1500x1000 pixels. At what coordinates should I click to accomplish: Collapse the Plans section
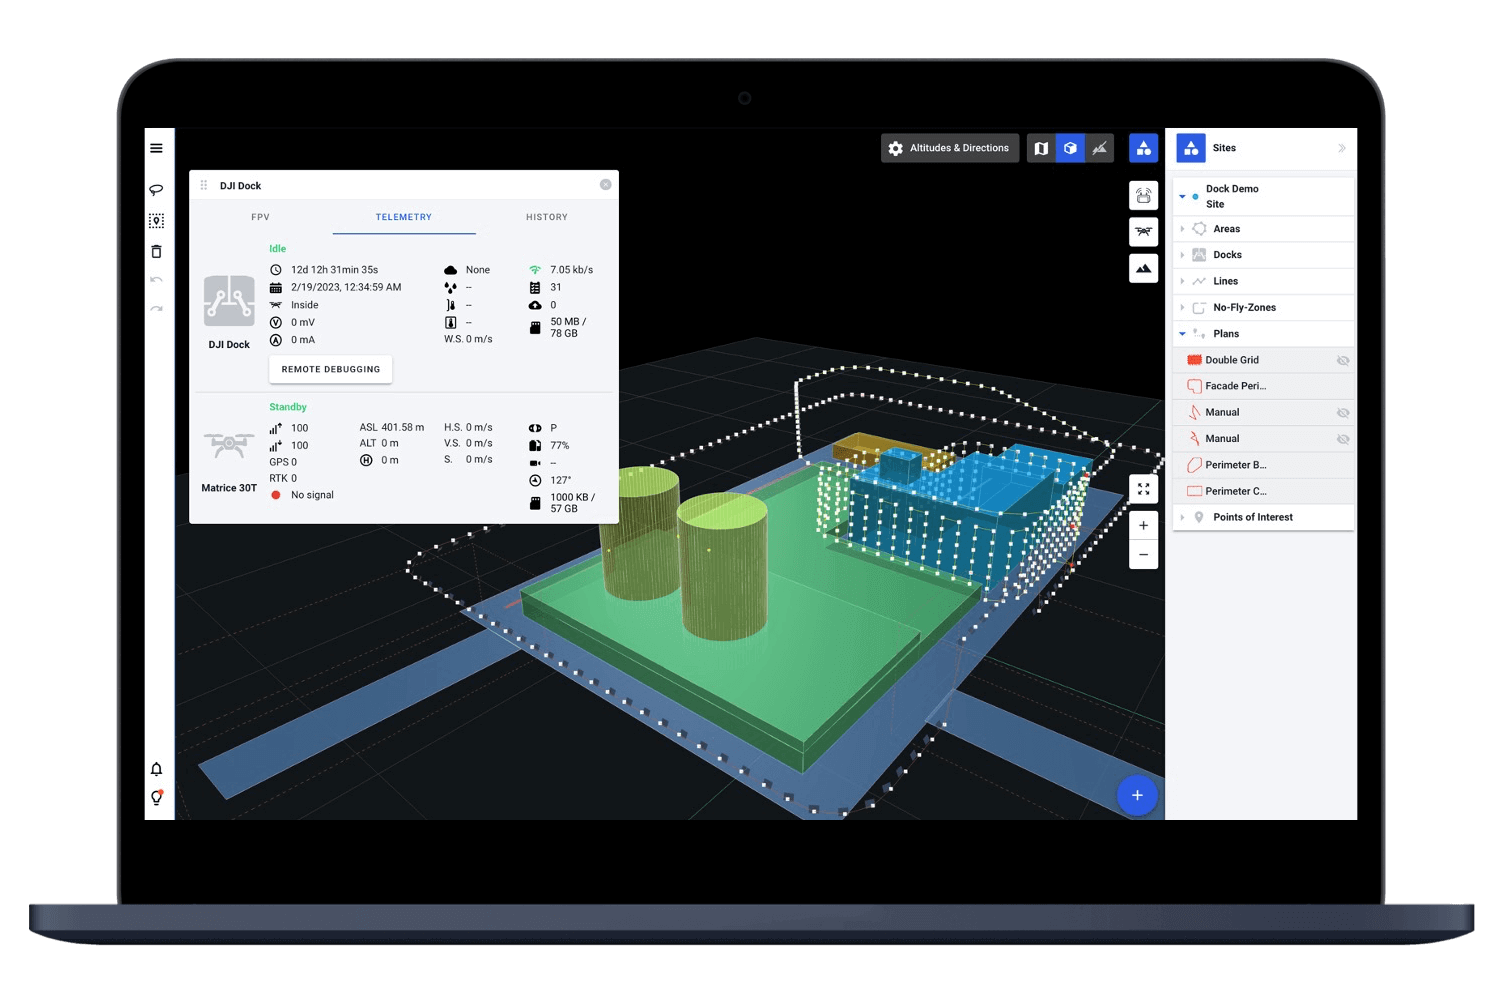pyautogui.click(x=1182, y=333)
